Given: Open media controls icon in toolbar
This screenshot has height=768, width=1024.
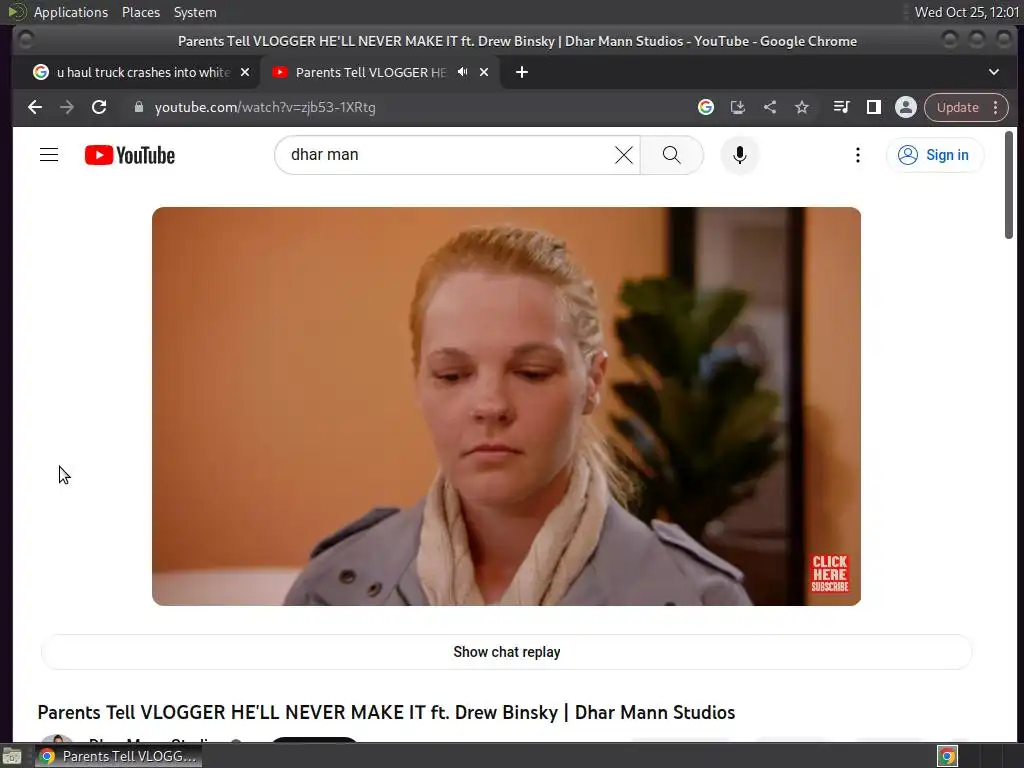Looking at the screenshot, I should pyautogui.click(x=841, y=107).
